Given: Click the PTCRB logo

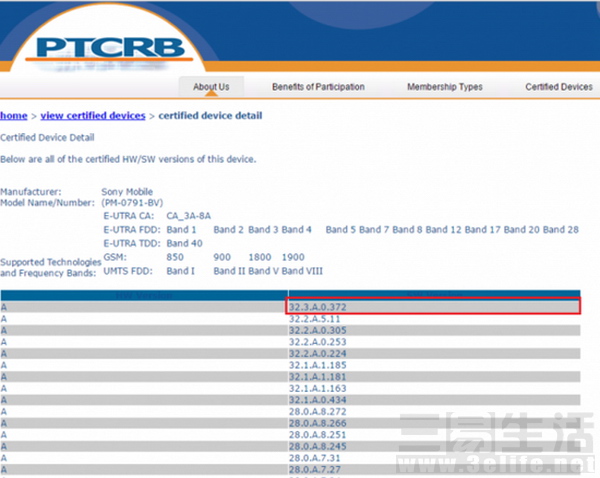Looking at the screenshot, I should 111,50.
